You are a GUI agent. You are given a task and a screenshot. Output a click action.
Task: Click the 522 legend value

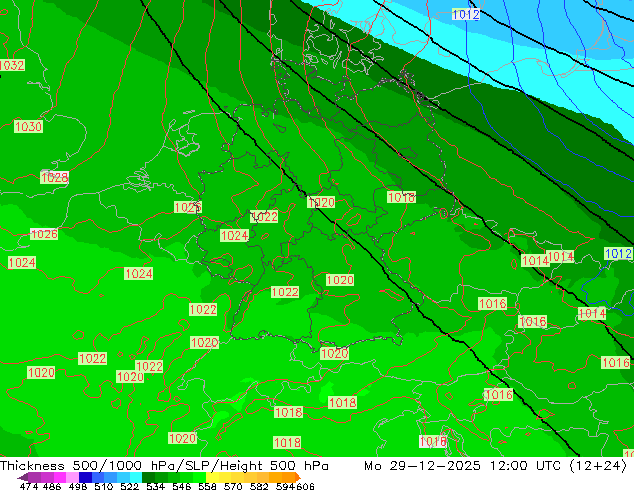coord(129,486)
